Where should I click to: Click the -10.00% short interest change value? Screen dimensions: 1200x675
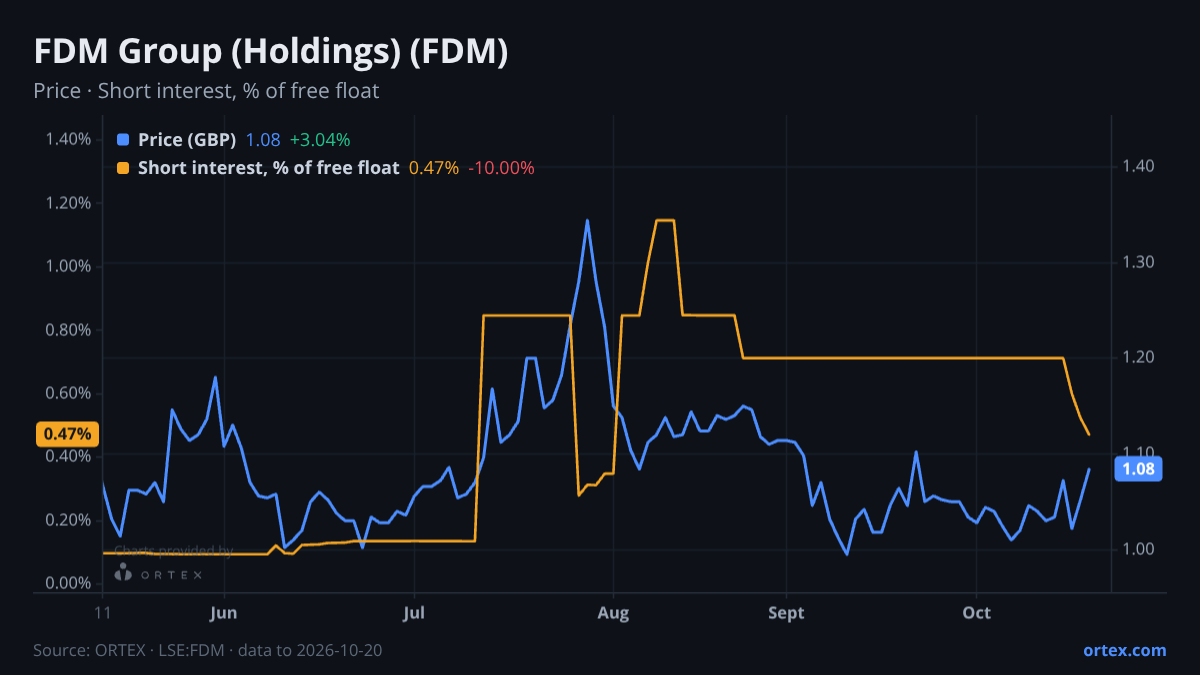502,167
